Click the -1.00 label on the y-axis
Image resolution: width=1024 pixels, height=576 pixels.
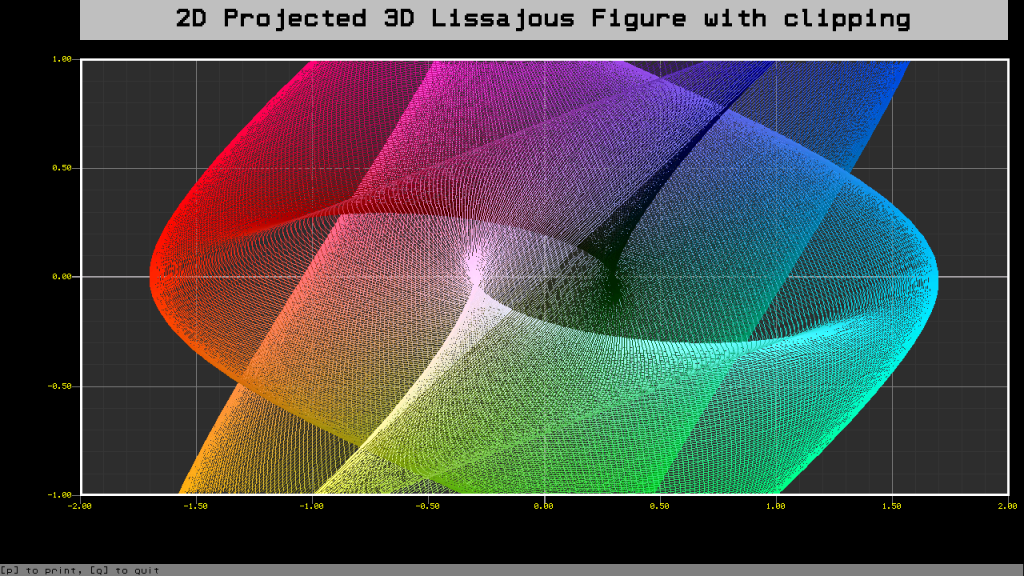tap(60, 495)
